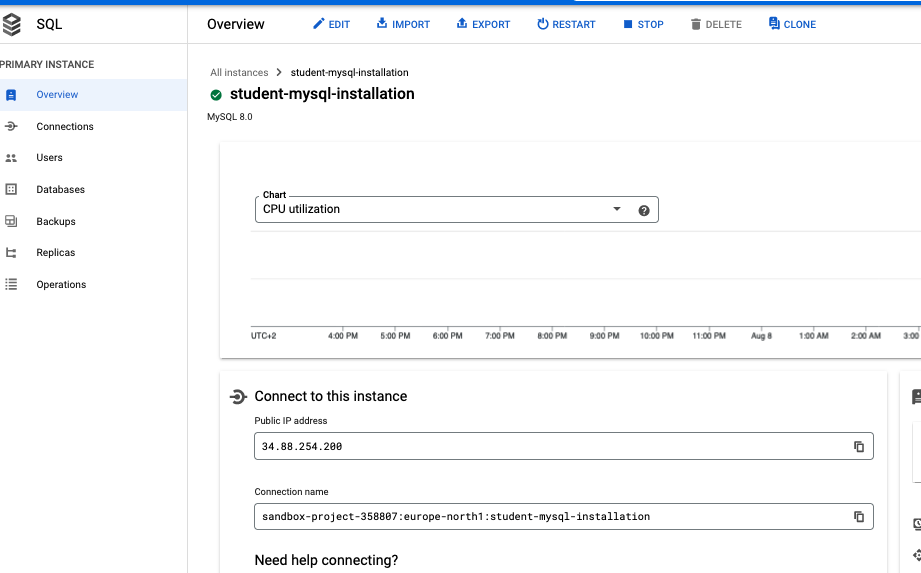The width and height of the screenshot is (921, 573).
Task: Click the green instance status checkmark icon
Action: 216,95
